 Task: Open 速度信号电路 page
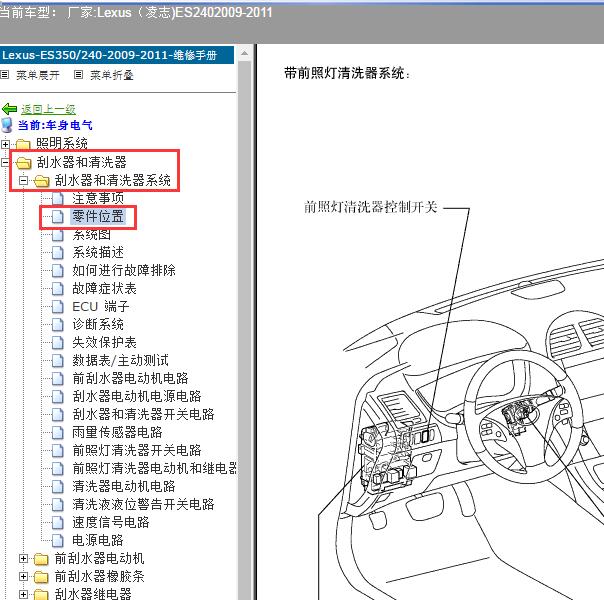(x=111, y=522)
